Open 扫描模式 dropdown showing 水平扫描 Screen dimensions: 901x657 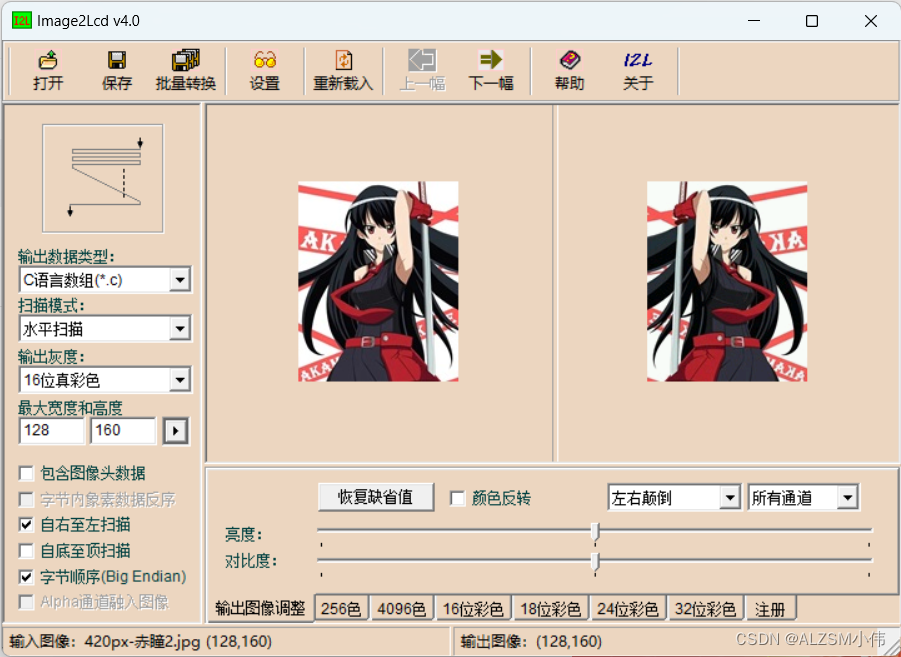[x=180, y=329]
